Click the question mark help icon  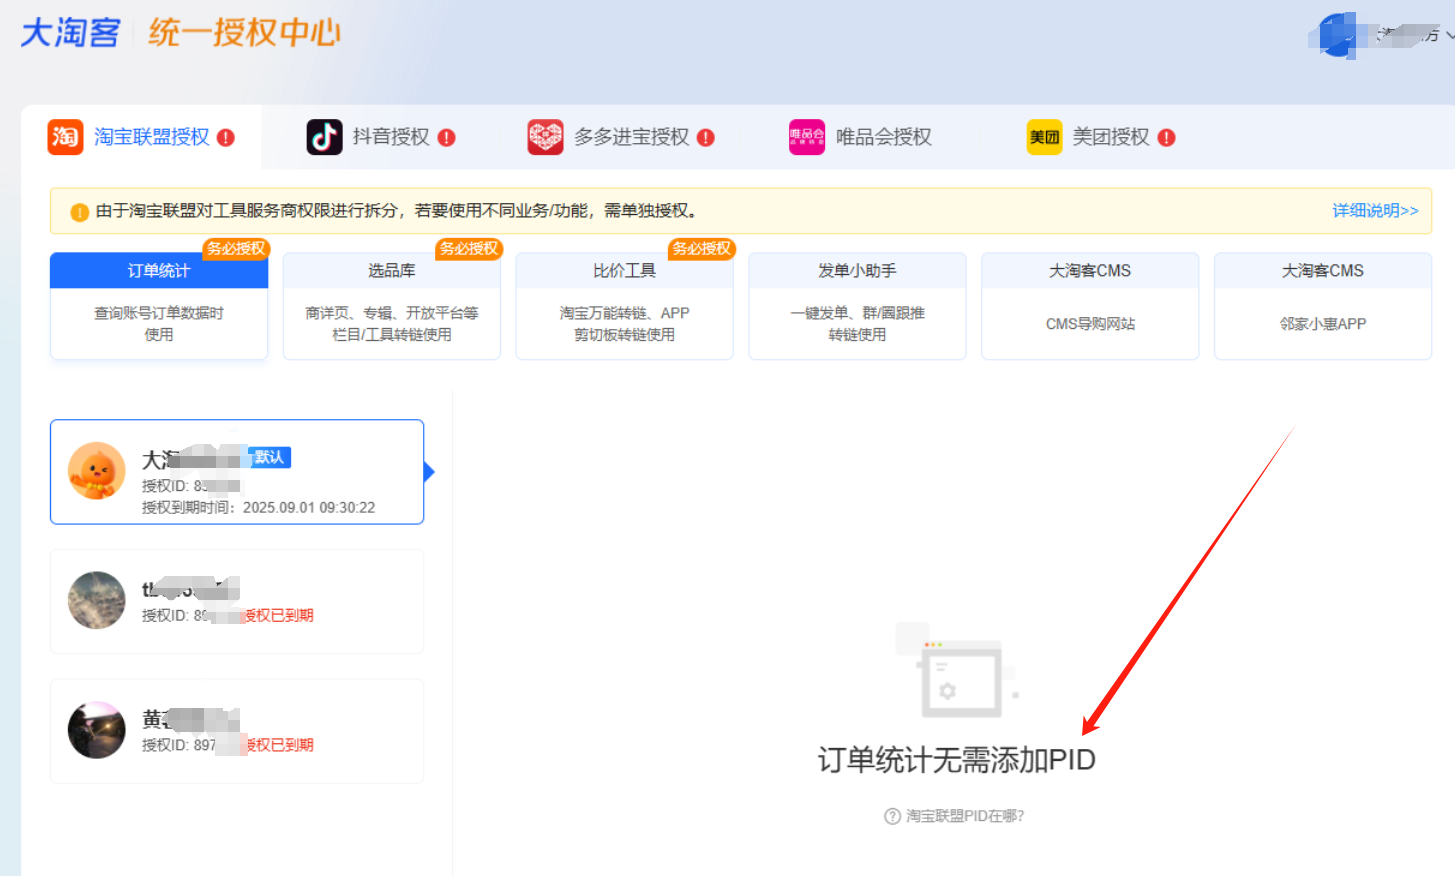click(x=892, y=816)
